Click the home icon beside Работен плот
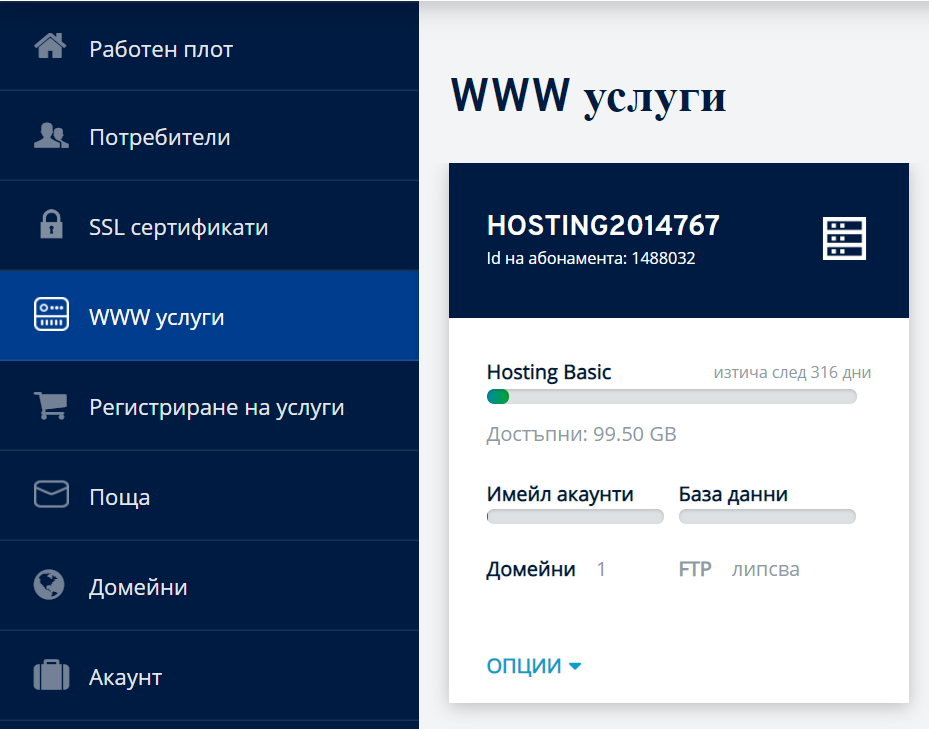The height and width of the screenshot is (729, 929). [x=50, y=46]
